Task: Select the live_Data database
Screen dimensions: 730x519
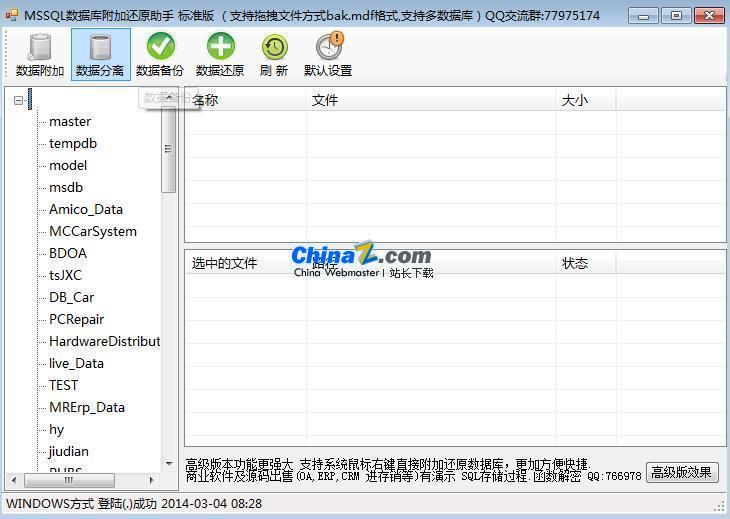Action: click(x=76, y=363)
